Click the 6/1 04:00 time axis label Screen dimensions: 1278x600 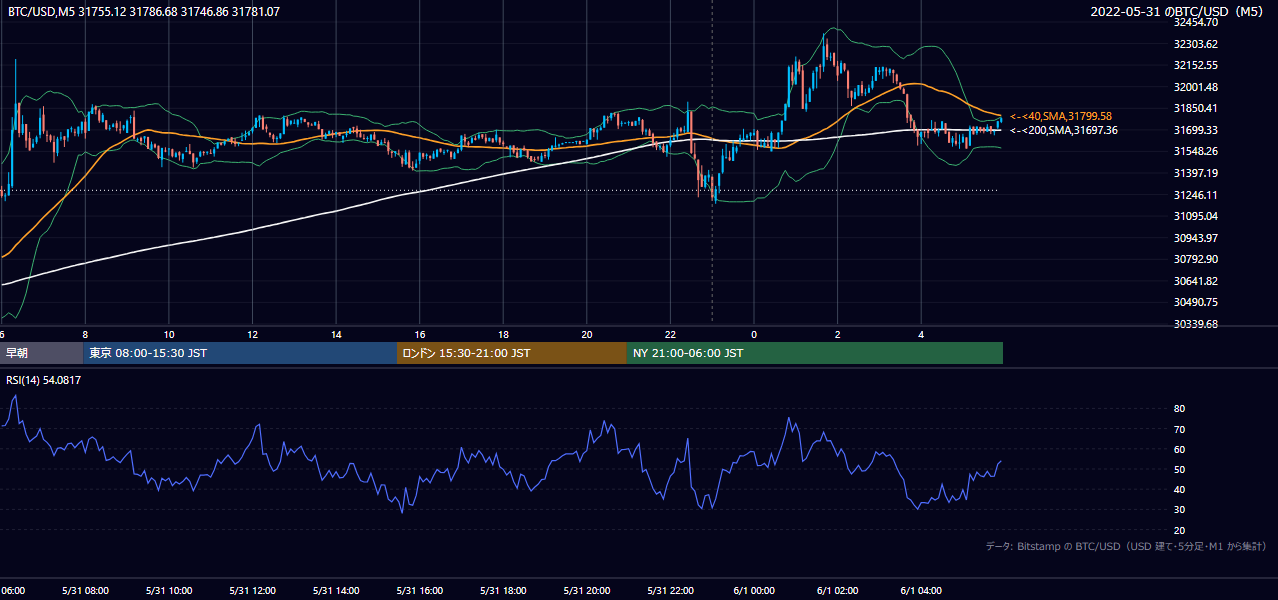coord(921,591)
